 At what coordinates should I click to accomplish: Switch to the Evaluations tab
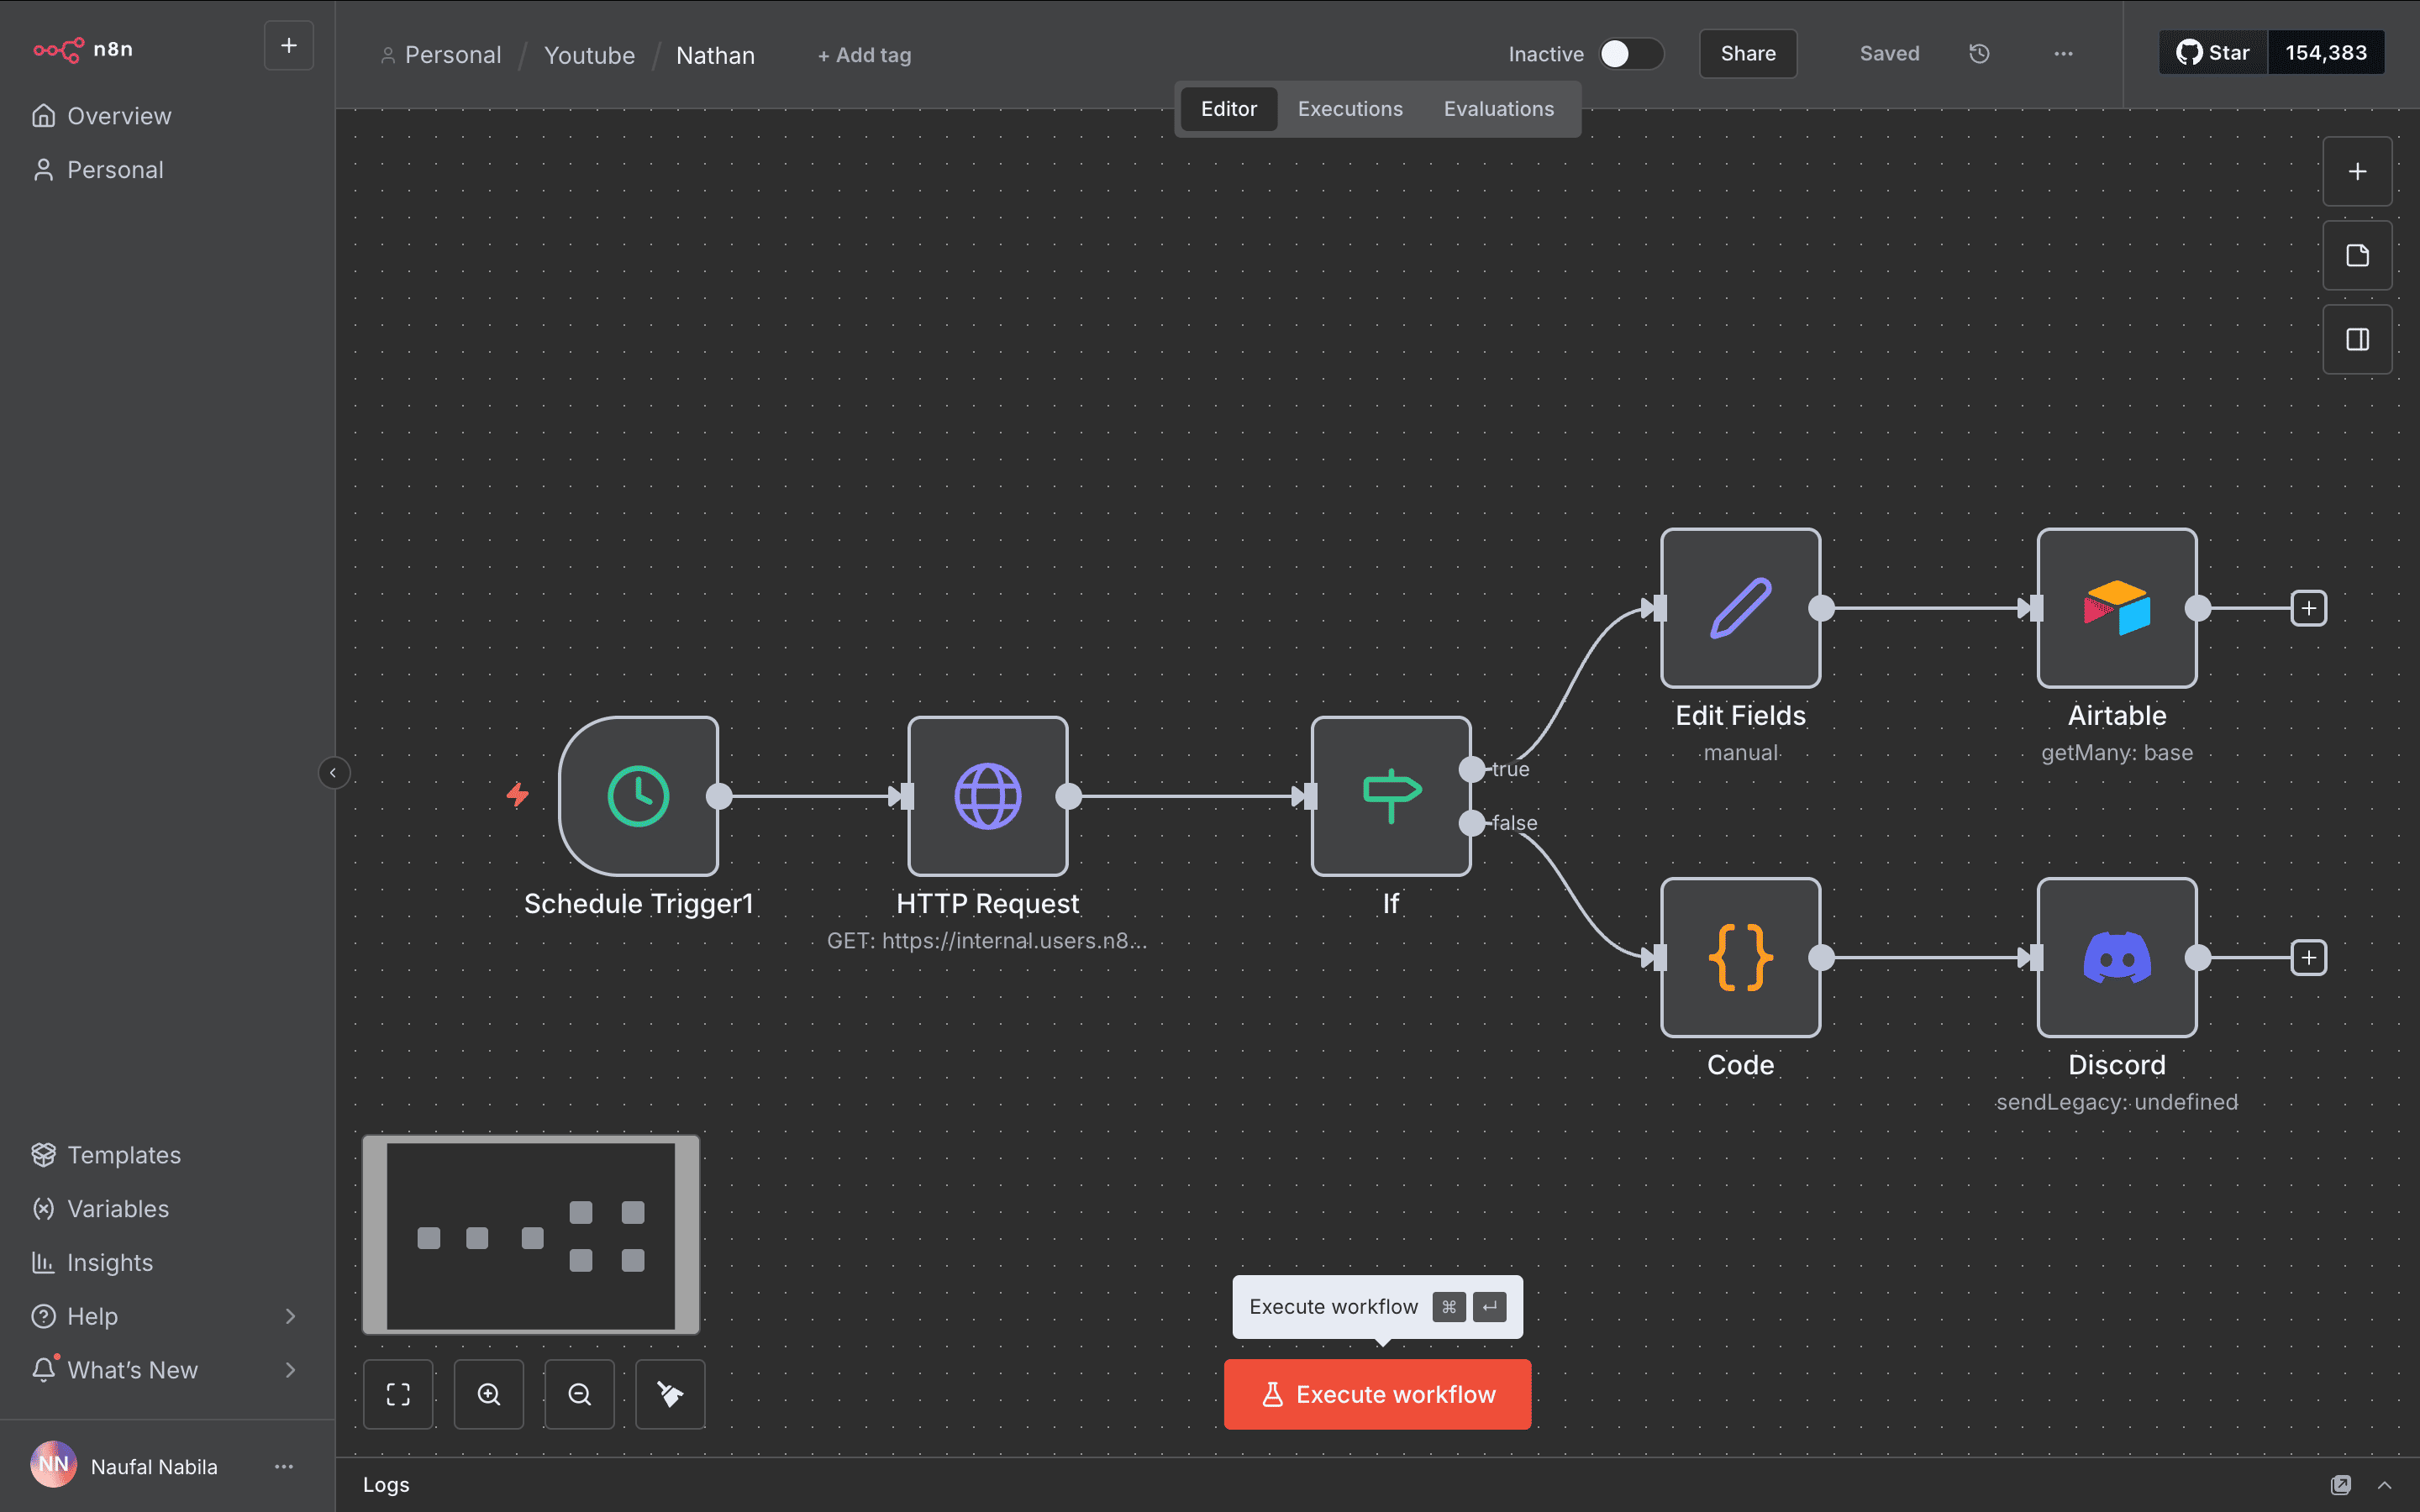[x=1498, y=109]
